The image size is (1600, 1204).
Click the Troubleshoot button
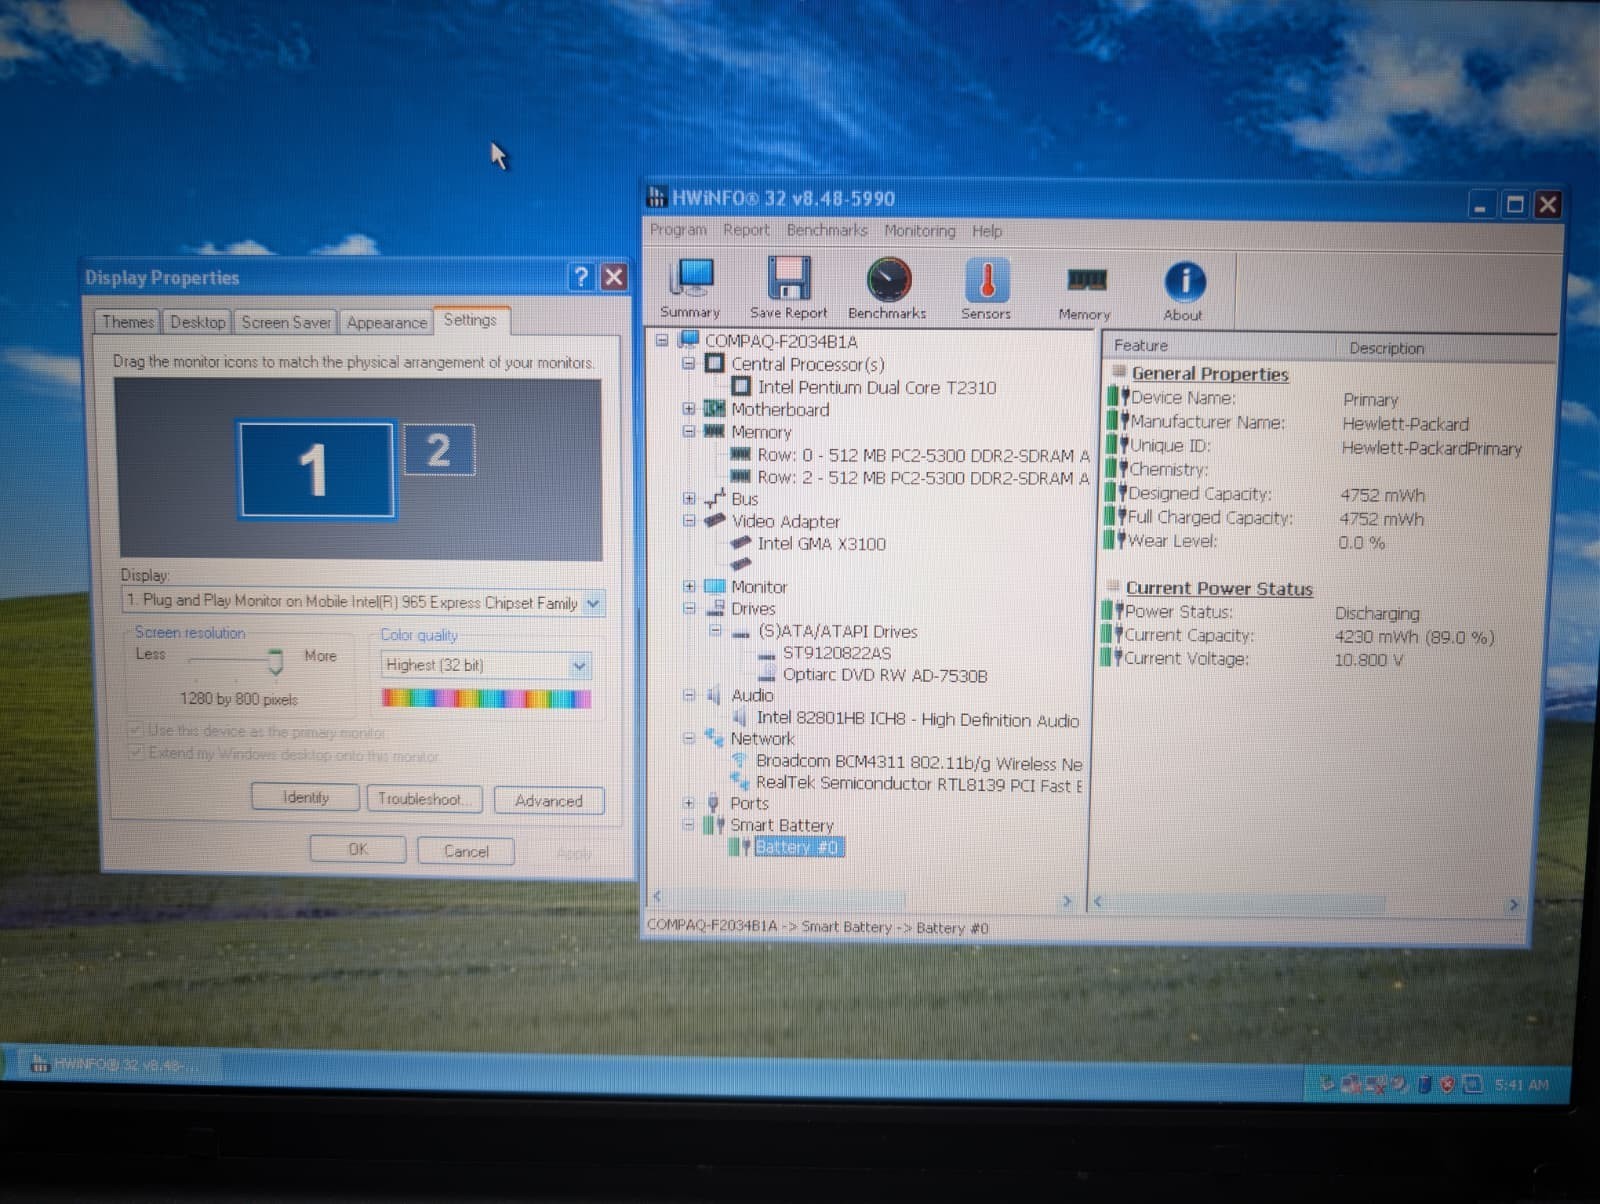click(x=425, y=799)
